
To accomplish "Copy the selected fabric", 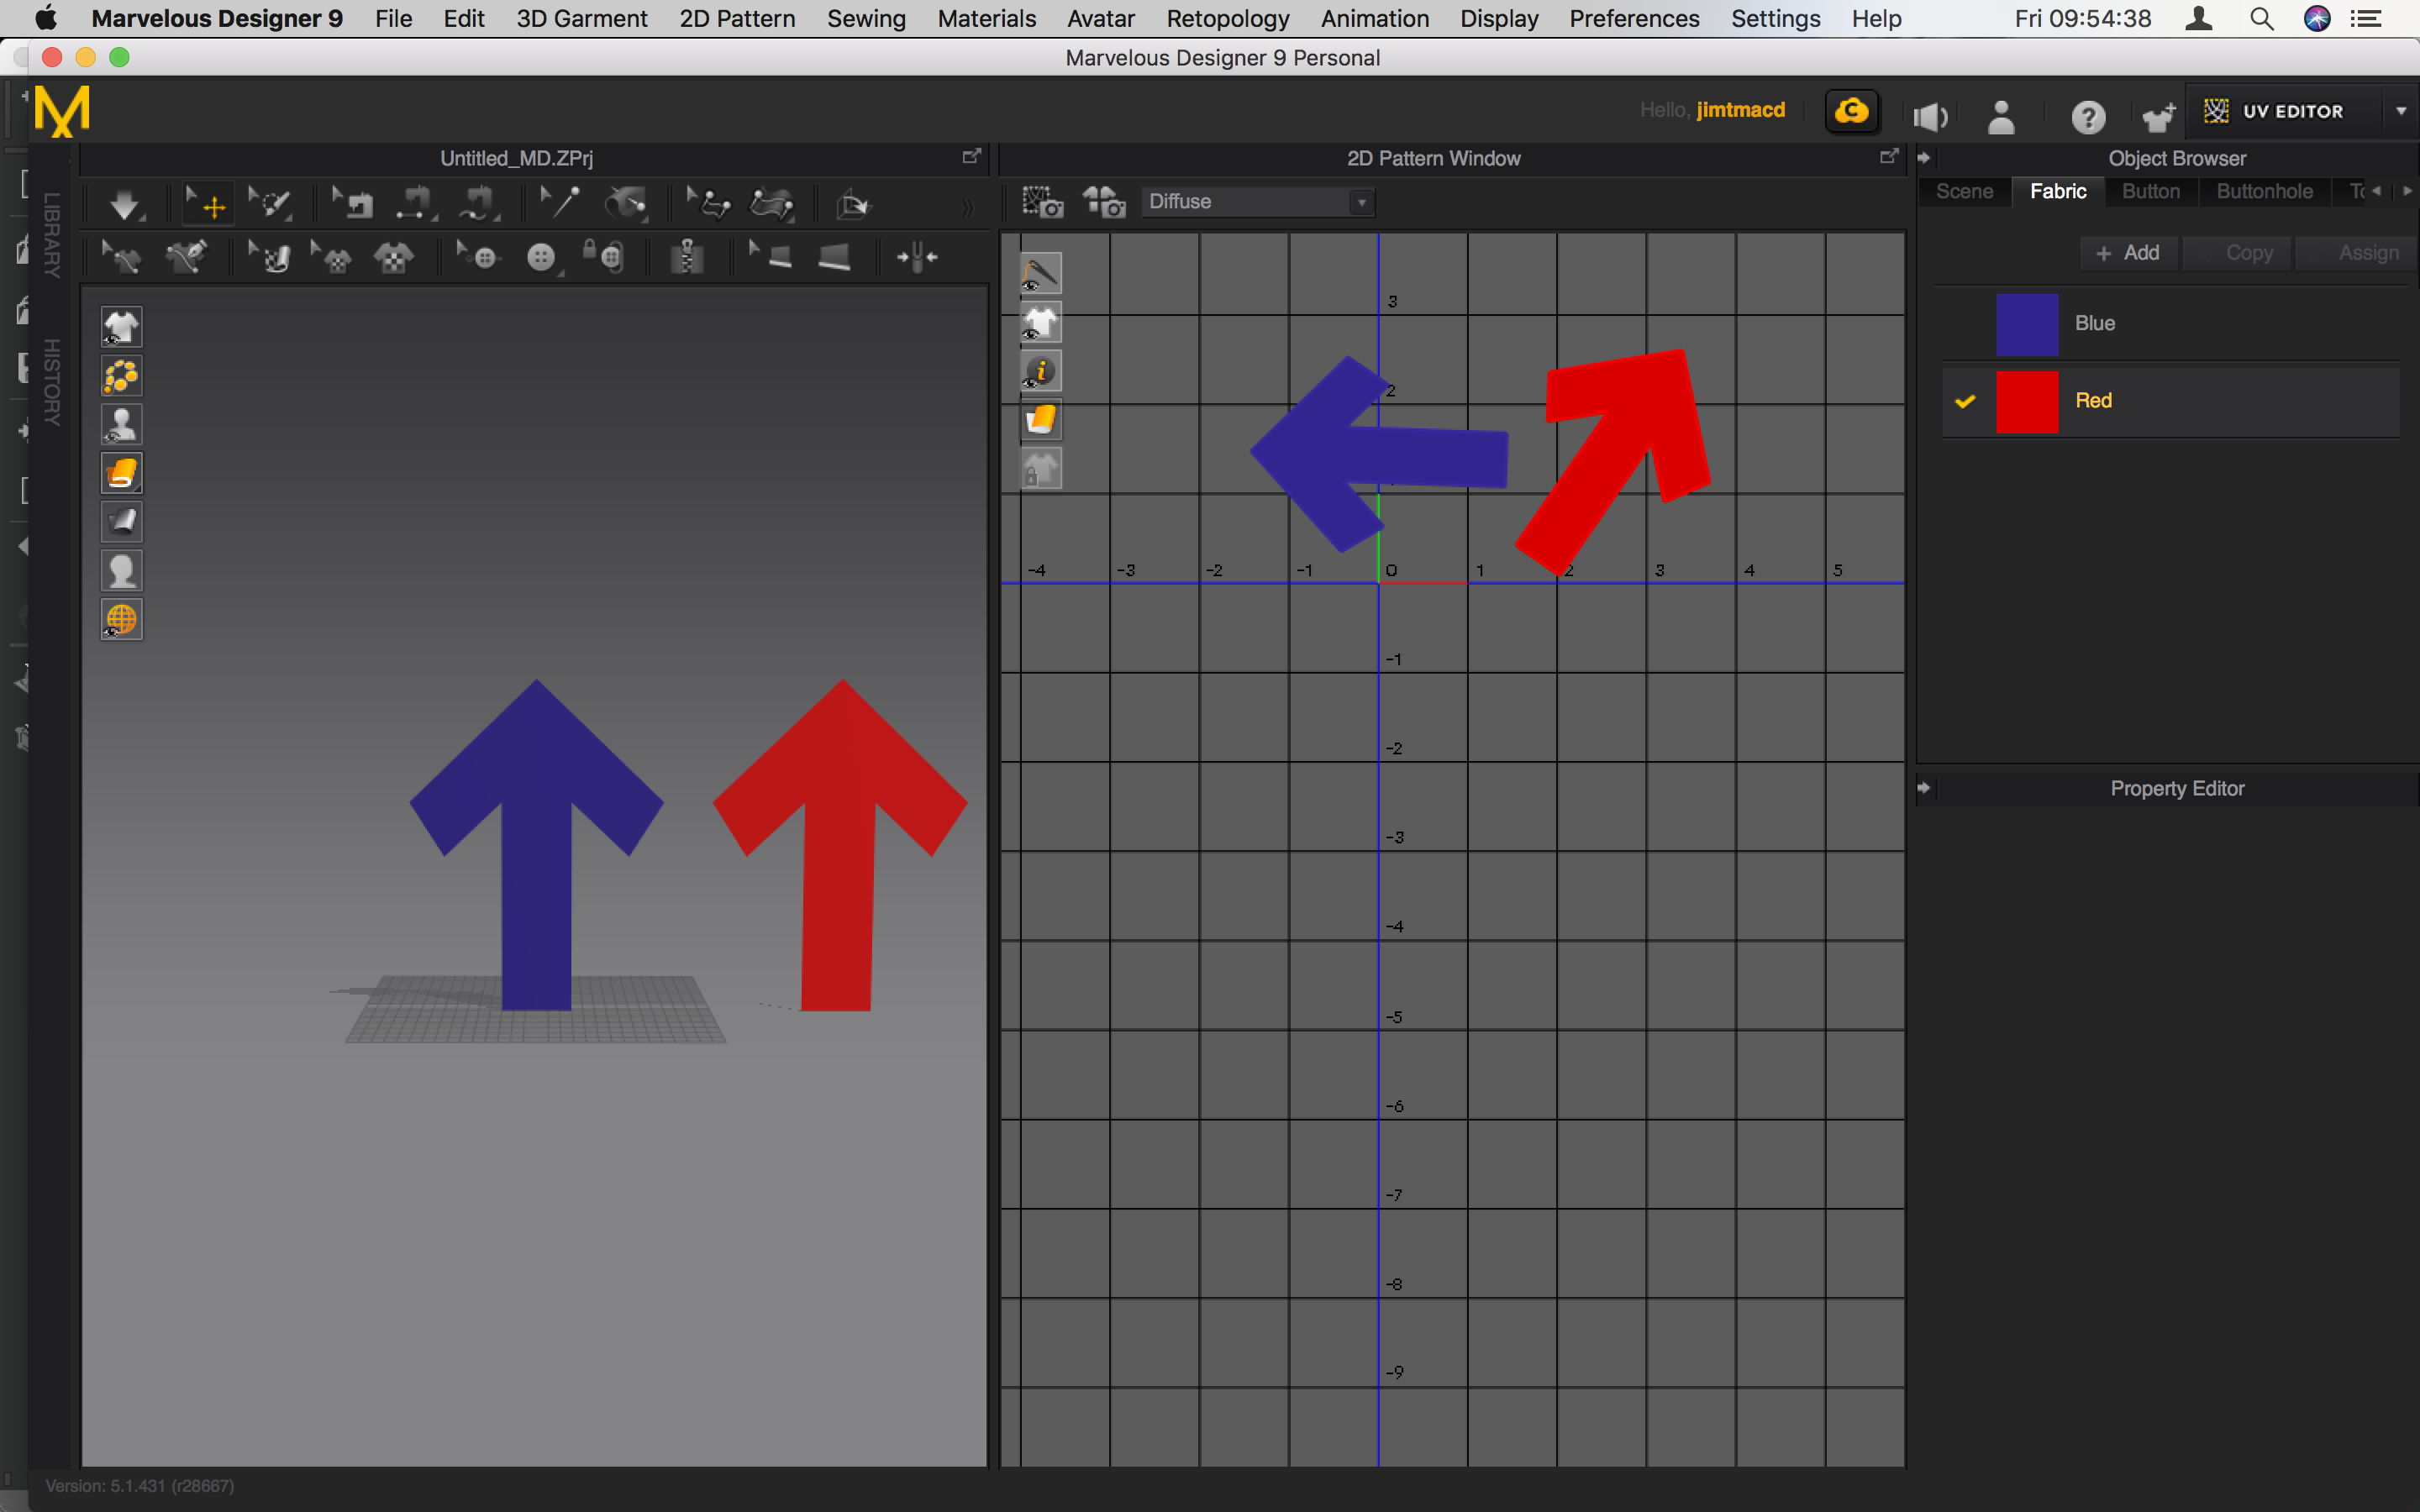I will [x=2236, y=252].
